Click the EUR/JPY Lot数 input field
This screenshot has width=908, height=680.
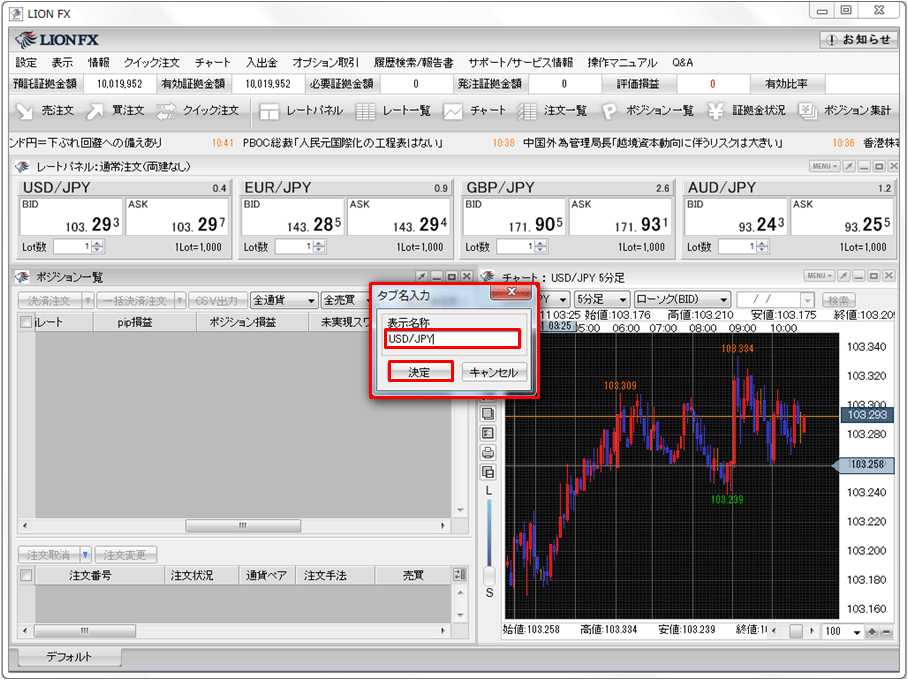[294, 247]
